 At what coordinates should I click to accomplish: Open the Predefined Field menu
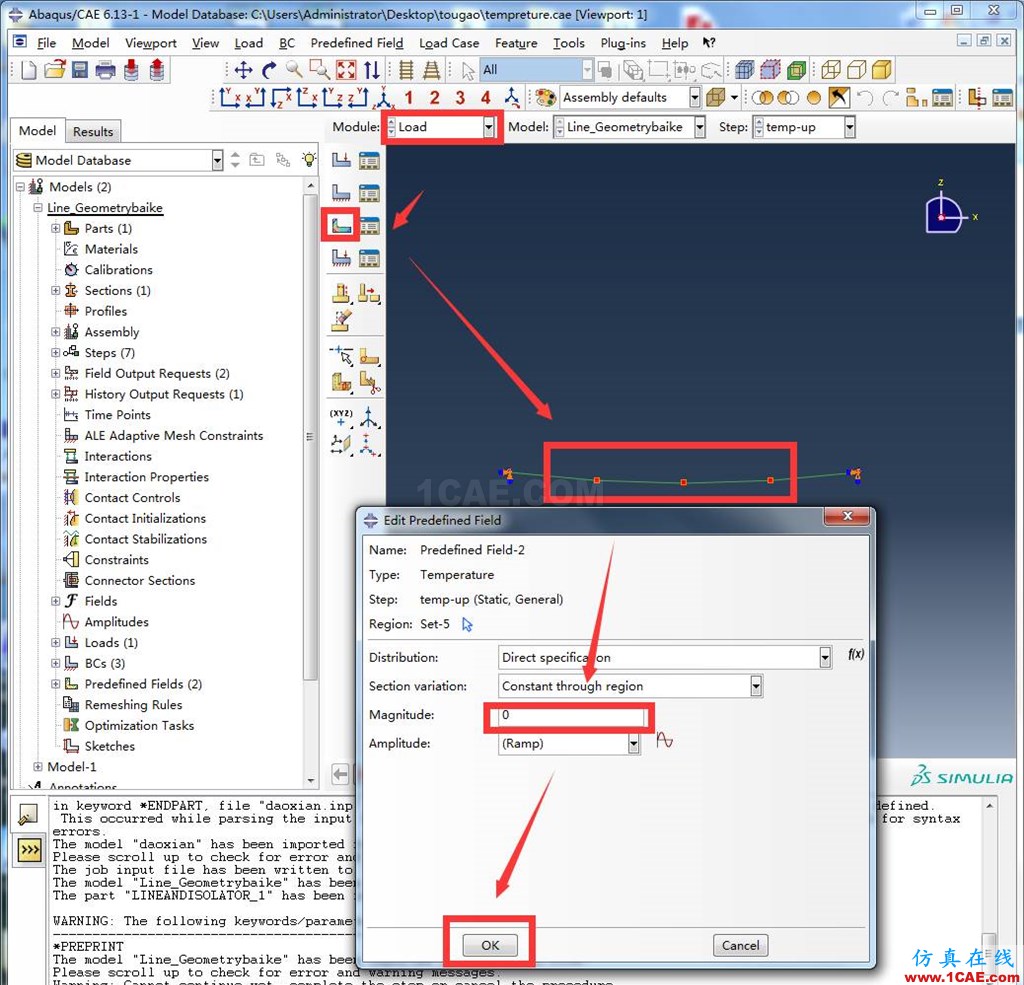click(x=357, y=43)
